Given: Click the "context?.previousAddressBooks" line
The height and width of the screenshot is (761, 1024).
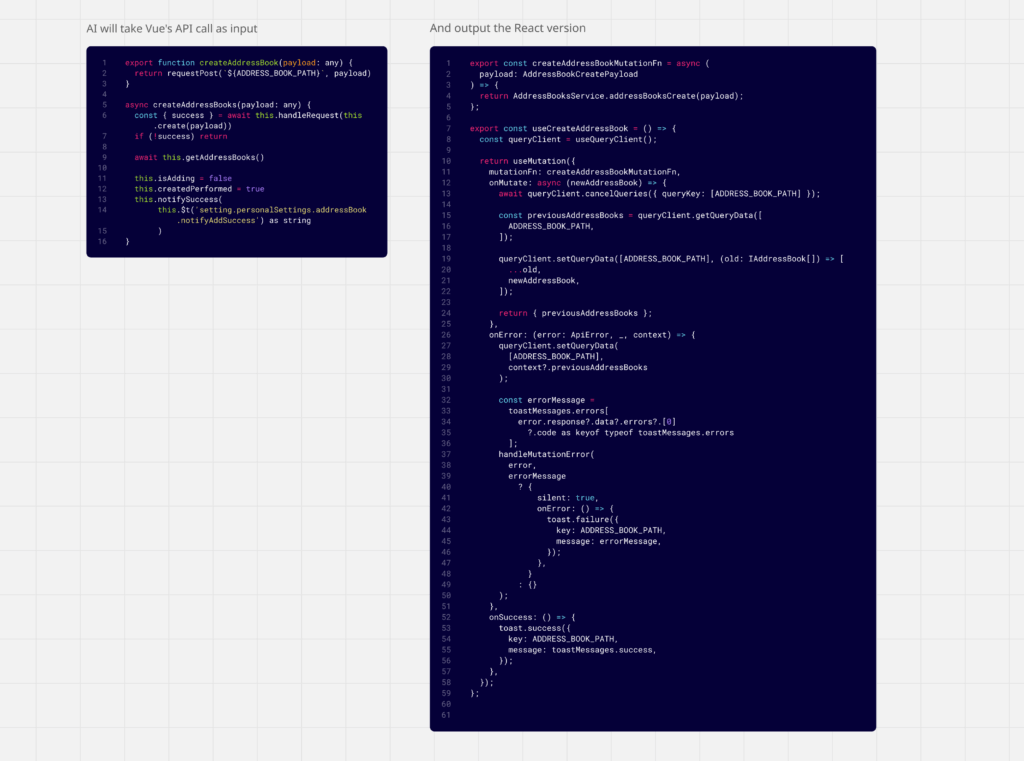Looking at the screenshot, I should click(x=578, y=367).
